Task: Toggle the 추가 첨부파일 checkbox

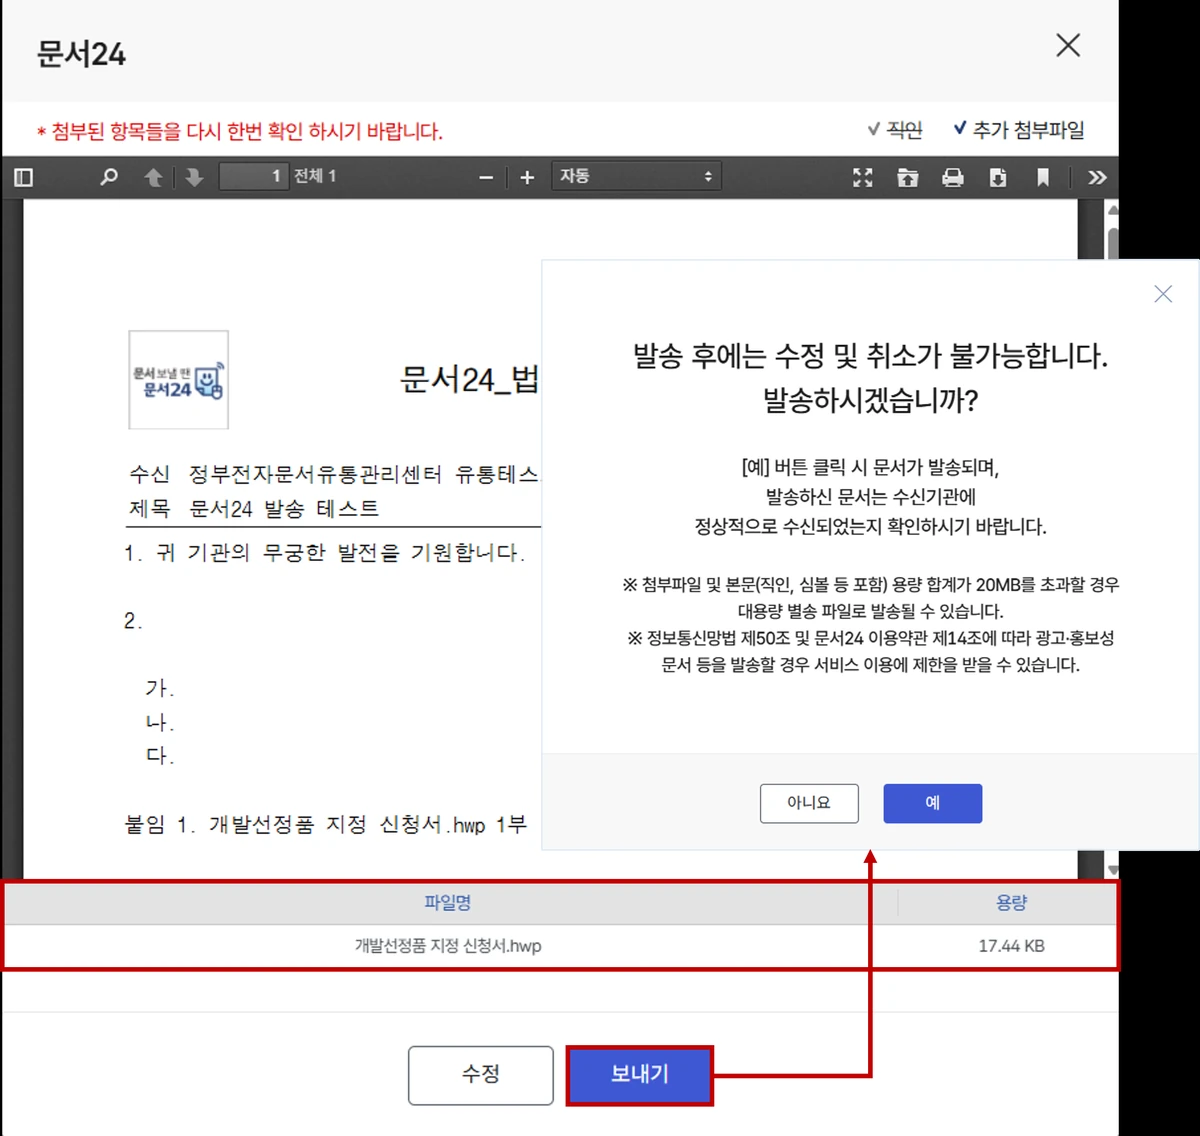Action: (1019, 130)
